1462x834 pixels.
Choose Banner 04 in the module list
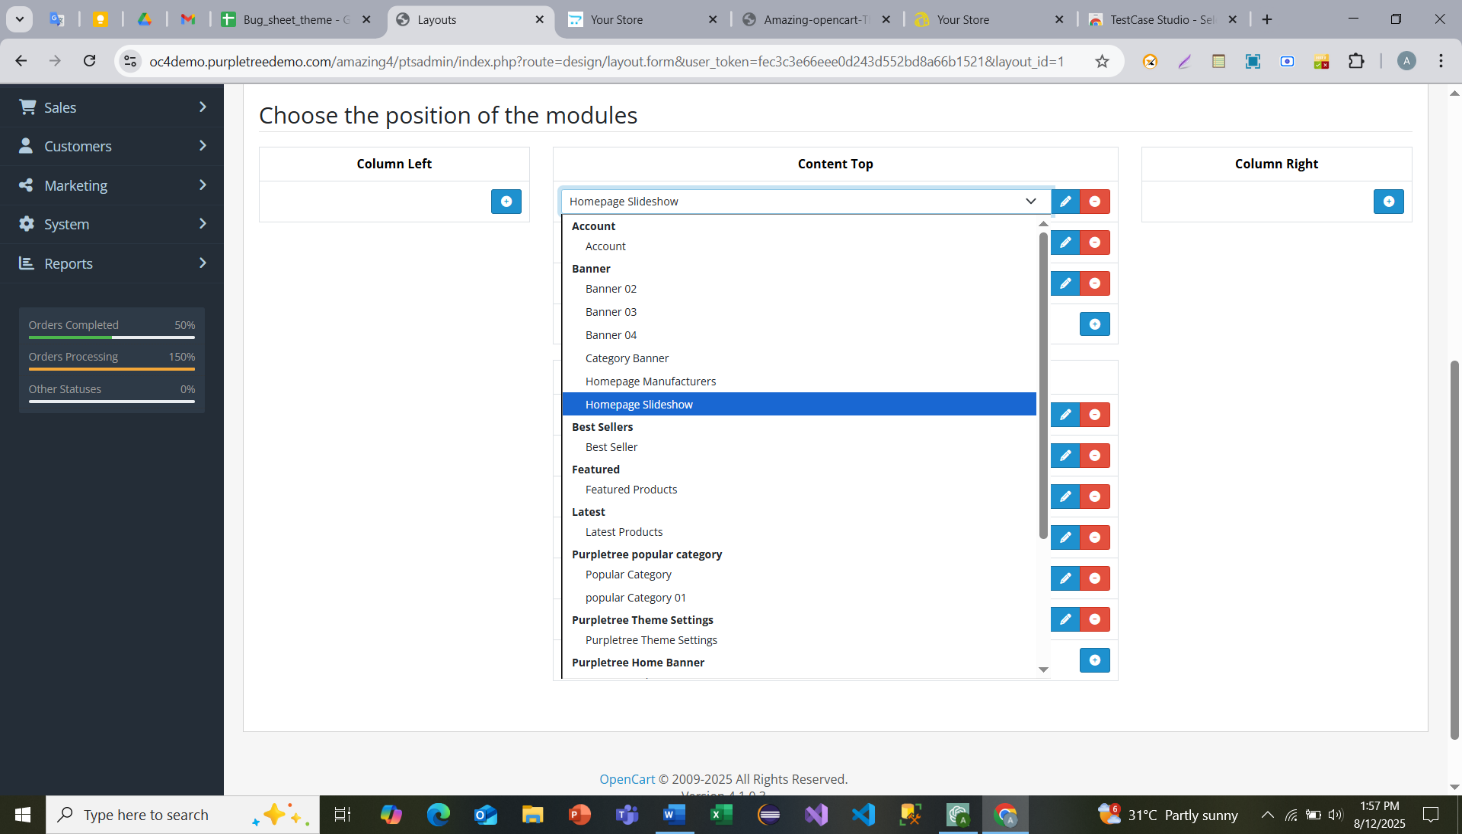click(x=799, y=335)
